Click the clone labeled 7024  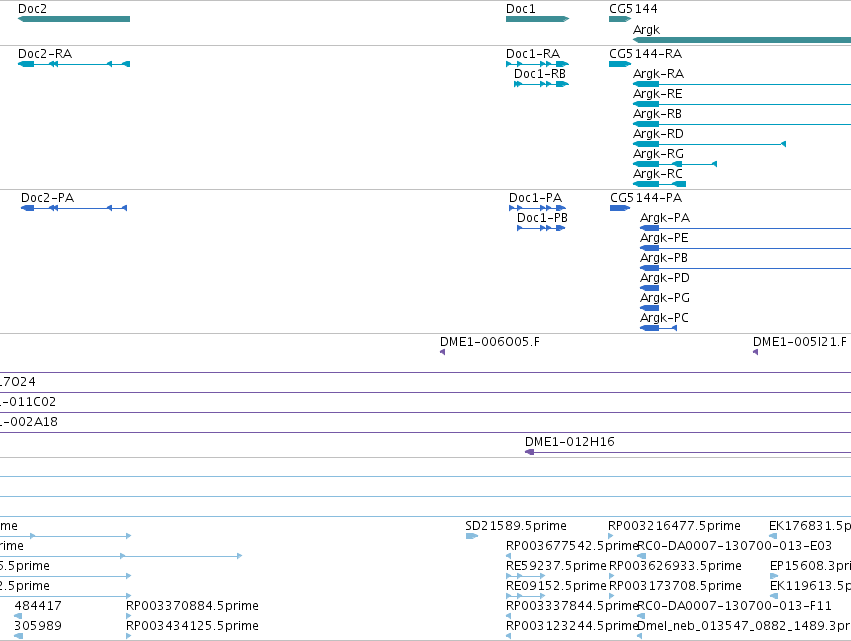tap(426, 392)
